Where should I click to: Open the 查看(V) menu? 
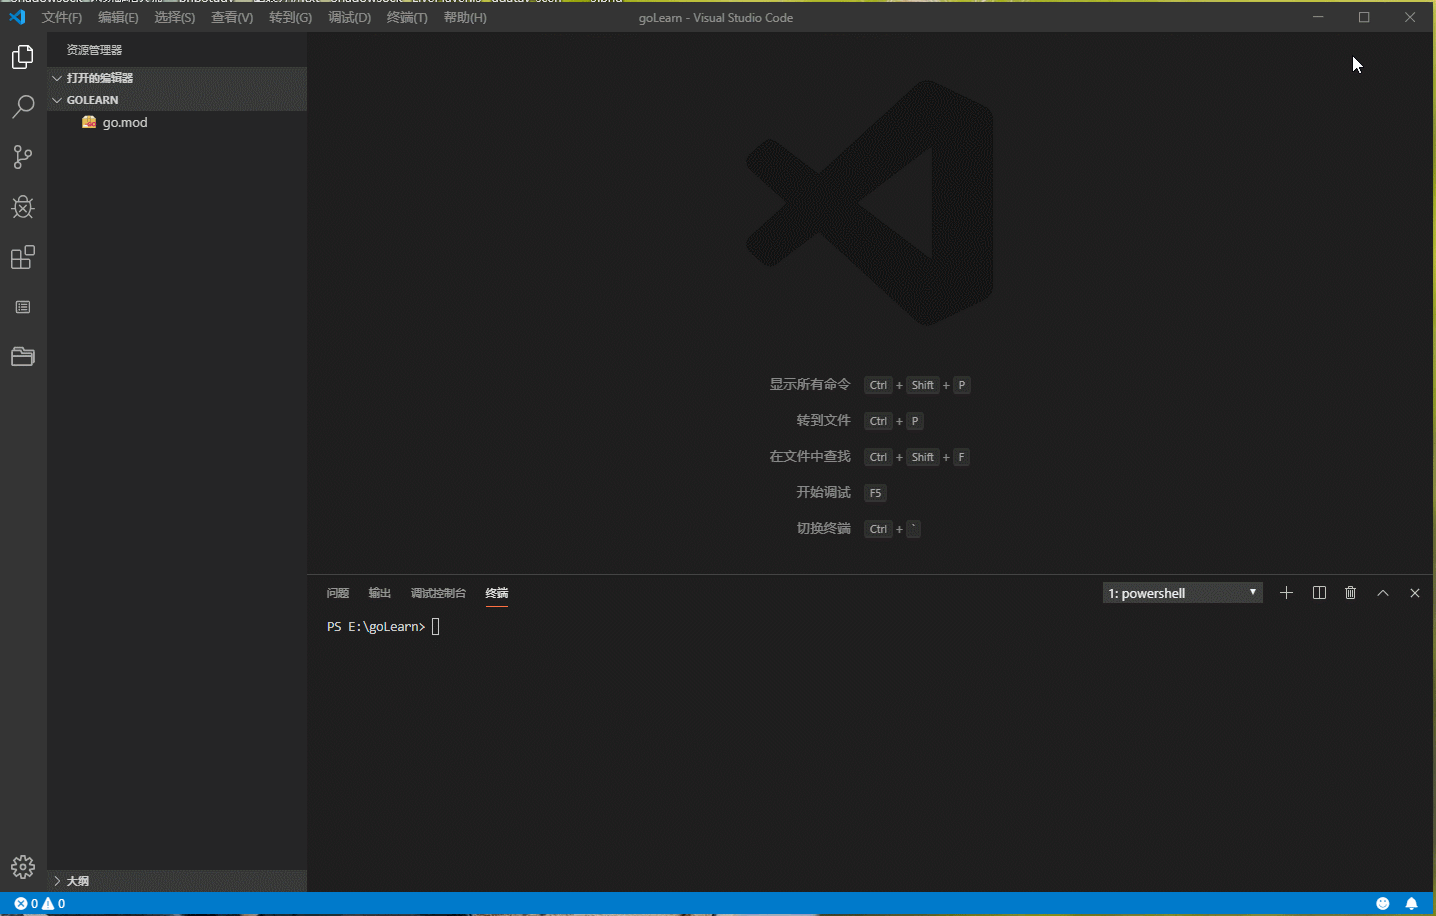(232, 17)
